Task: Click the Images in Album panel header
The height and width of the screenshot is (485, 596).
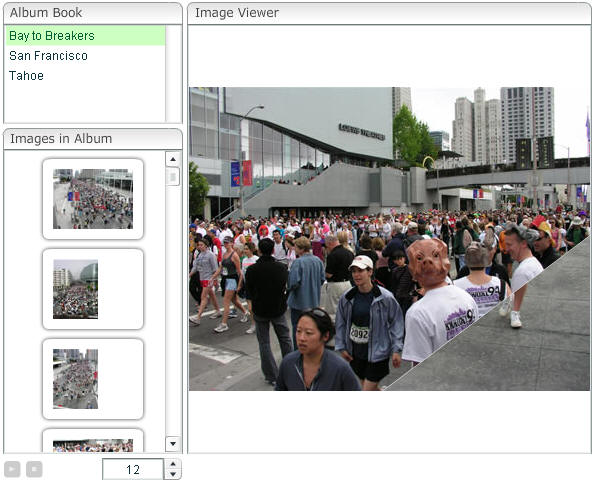Action: point(93,139)
